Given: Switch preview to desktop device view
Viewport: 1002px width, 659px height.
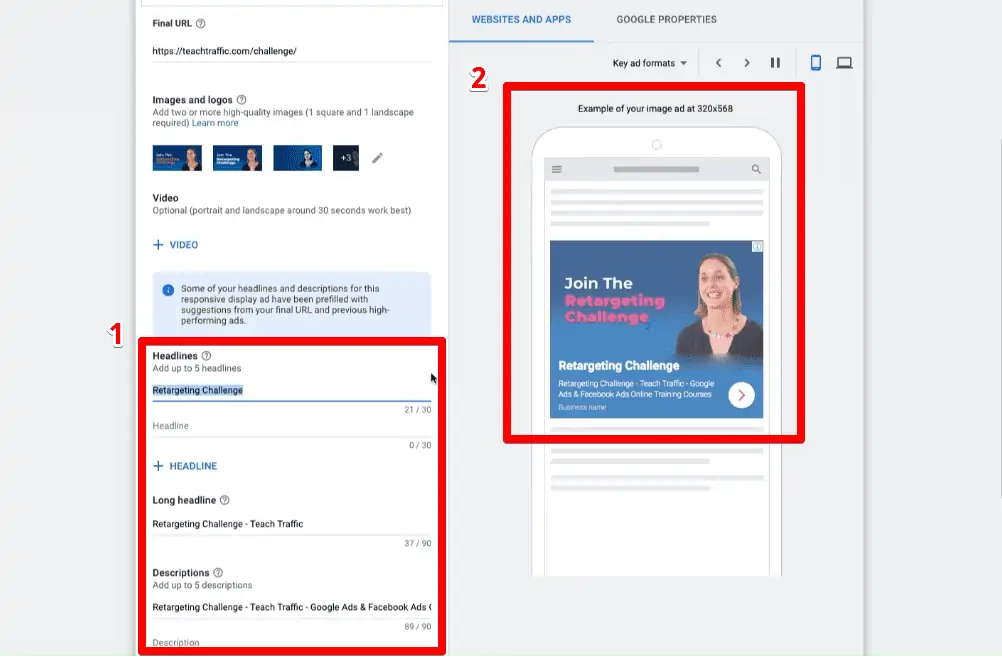Looking at the screenshot, I should pos(844,62).
